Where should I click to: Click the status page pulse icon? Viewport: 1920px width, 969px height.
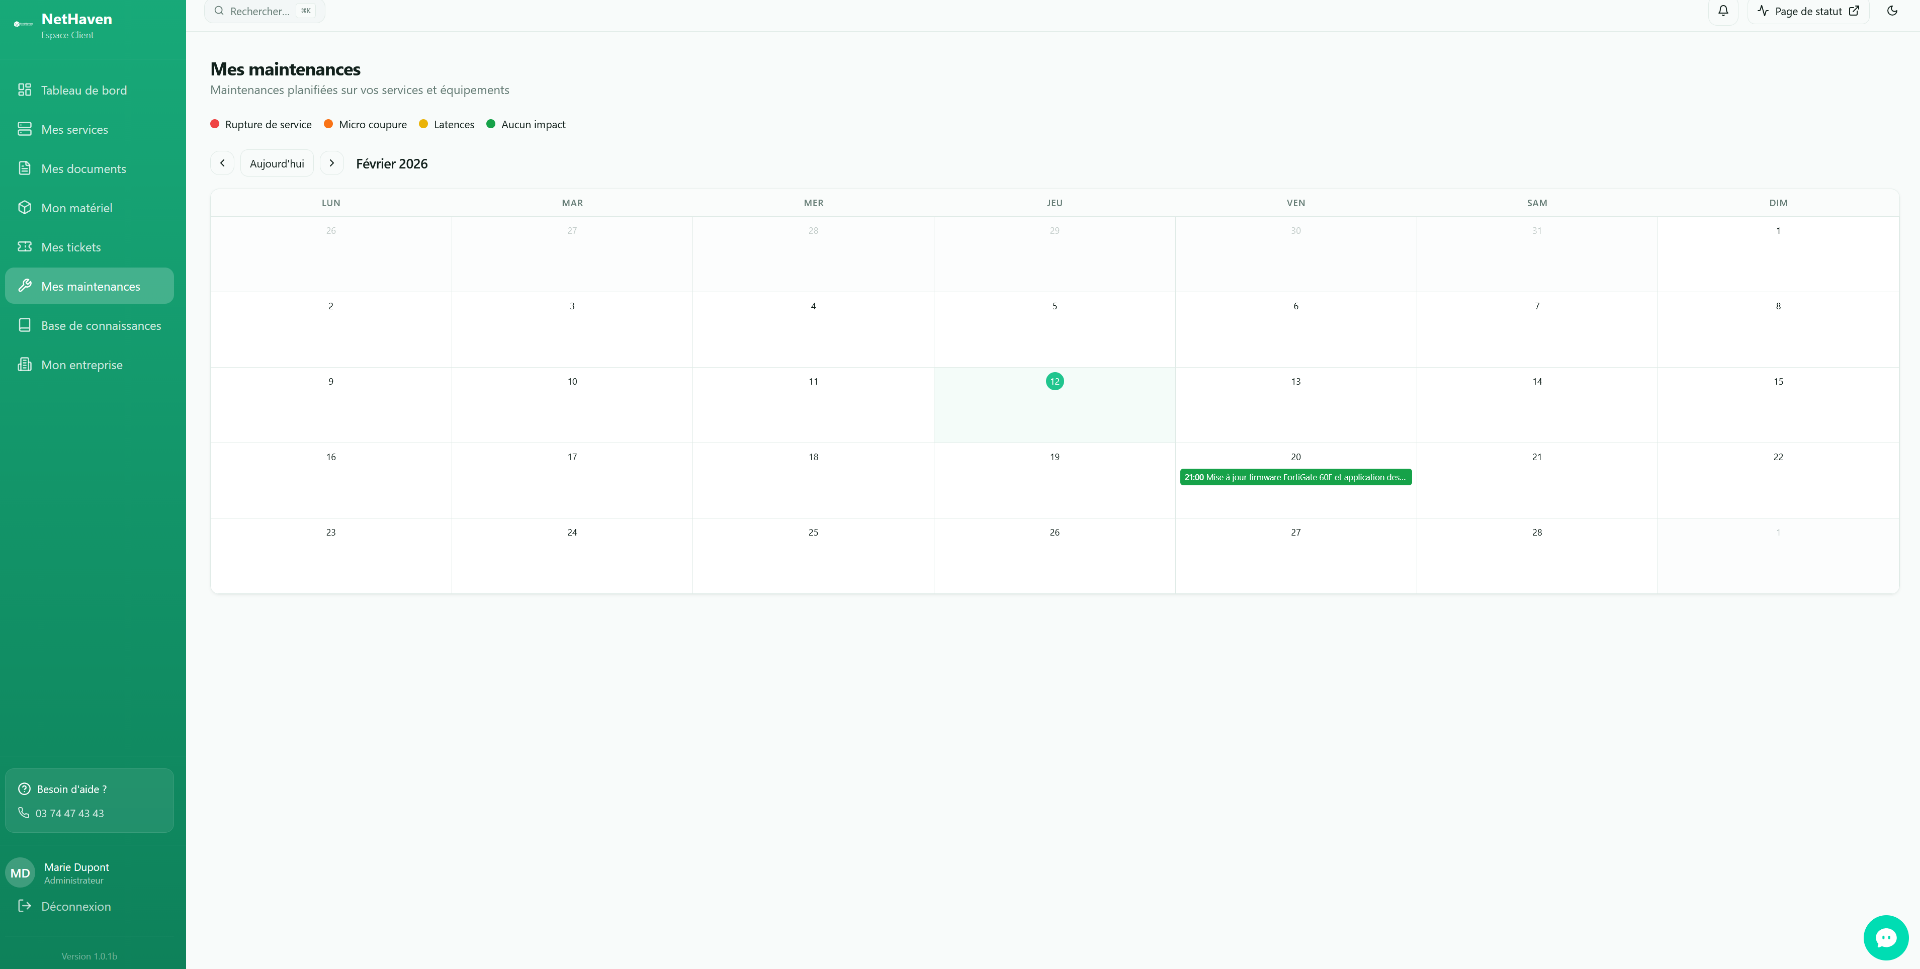[x=1763, y=11]
